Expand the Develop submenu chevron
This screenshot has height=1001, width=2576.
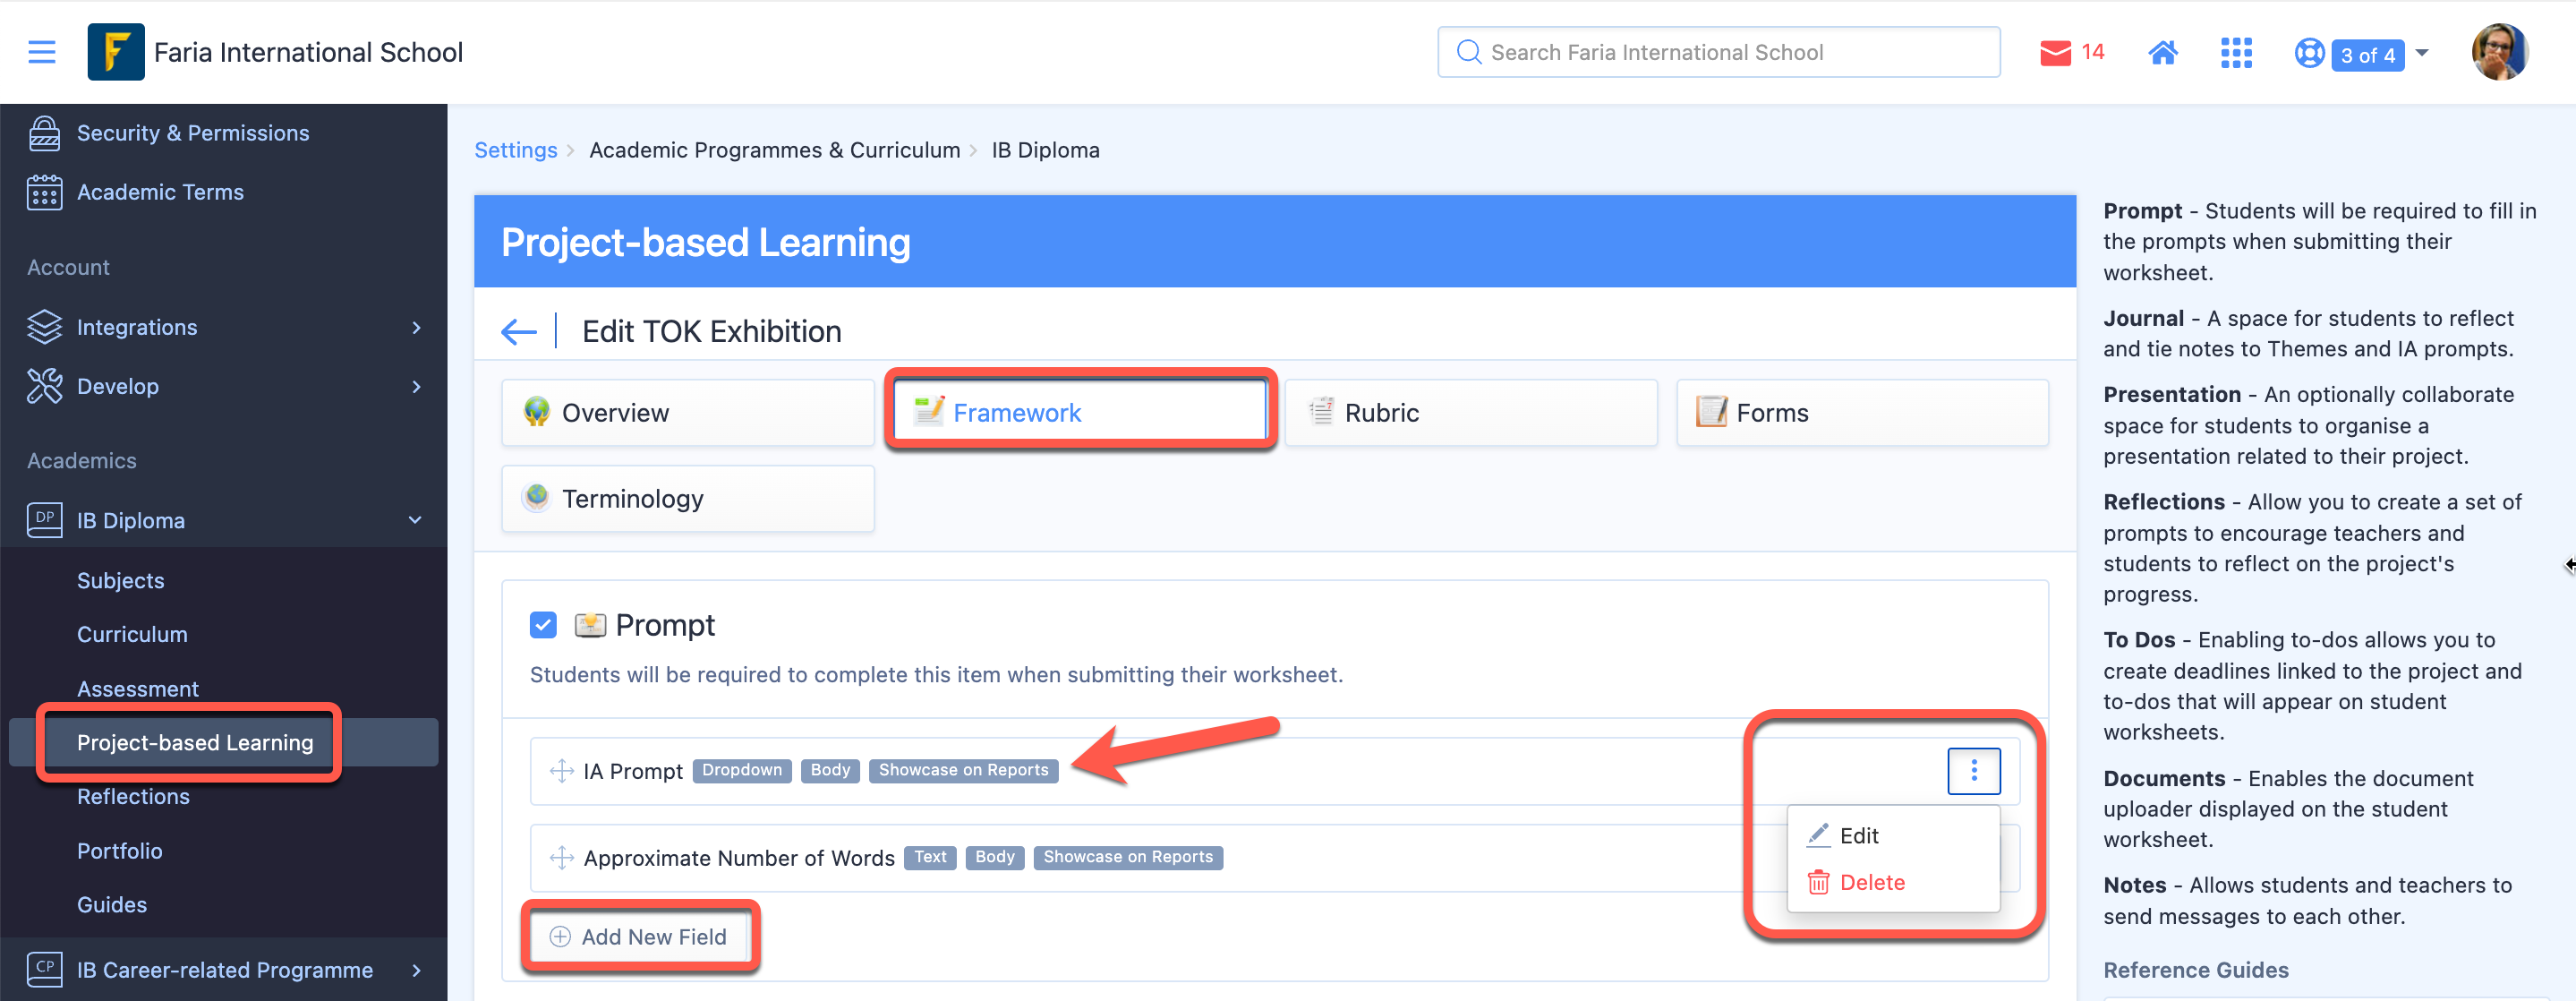pos(417,386)
